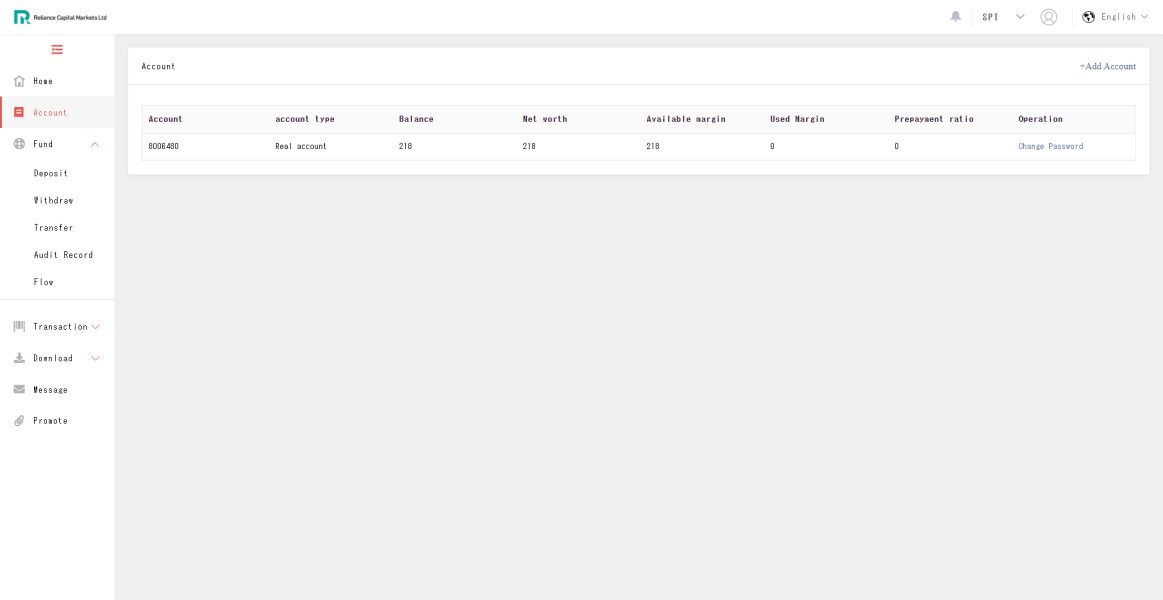Open notifications bell icon
This screenshot has height=600, width=1163.
click(x=956, y=16)
